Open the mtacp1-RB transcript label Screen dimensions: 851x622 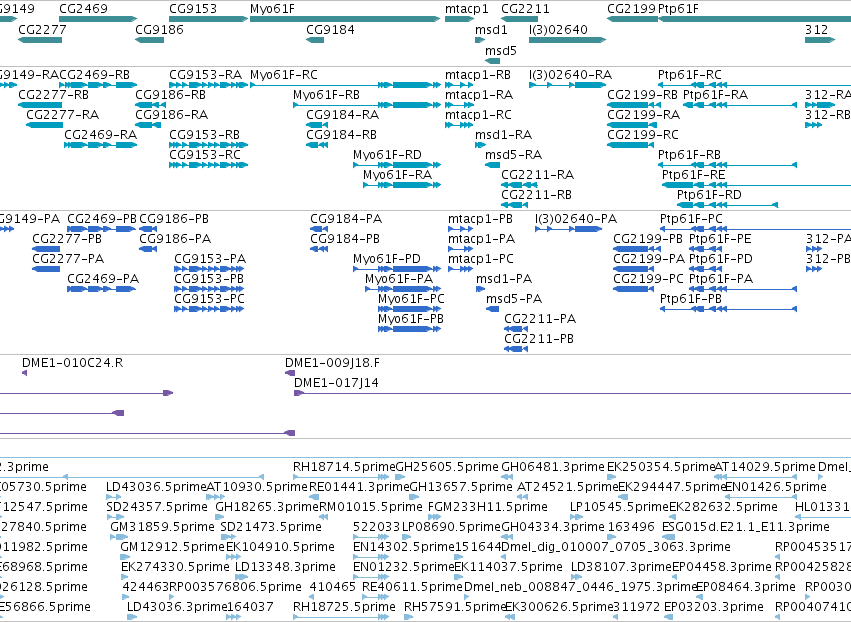tap(478, 74)
